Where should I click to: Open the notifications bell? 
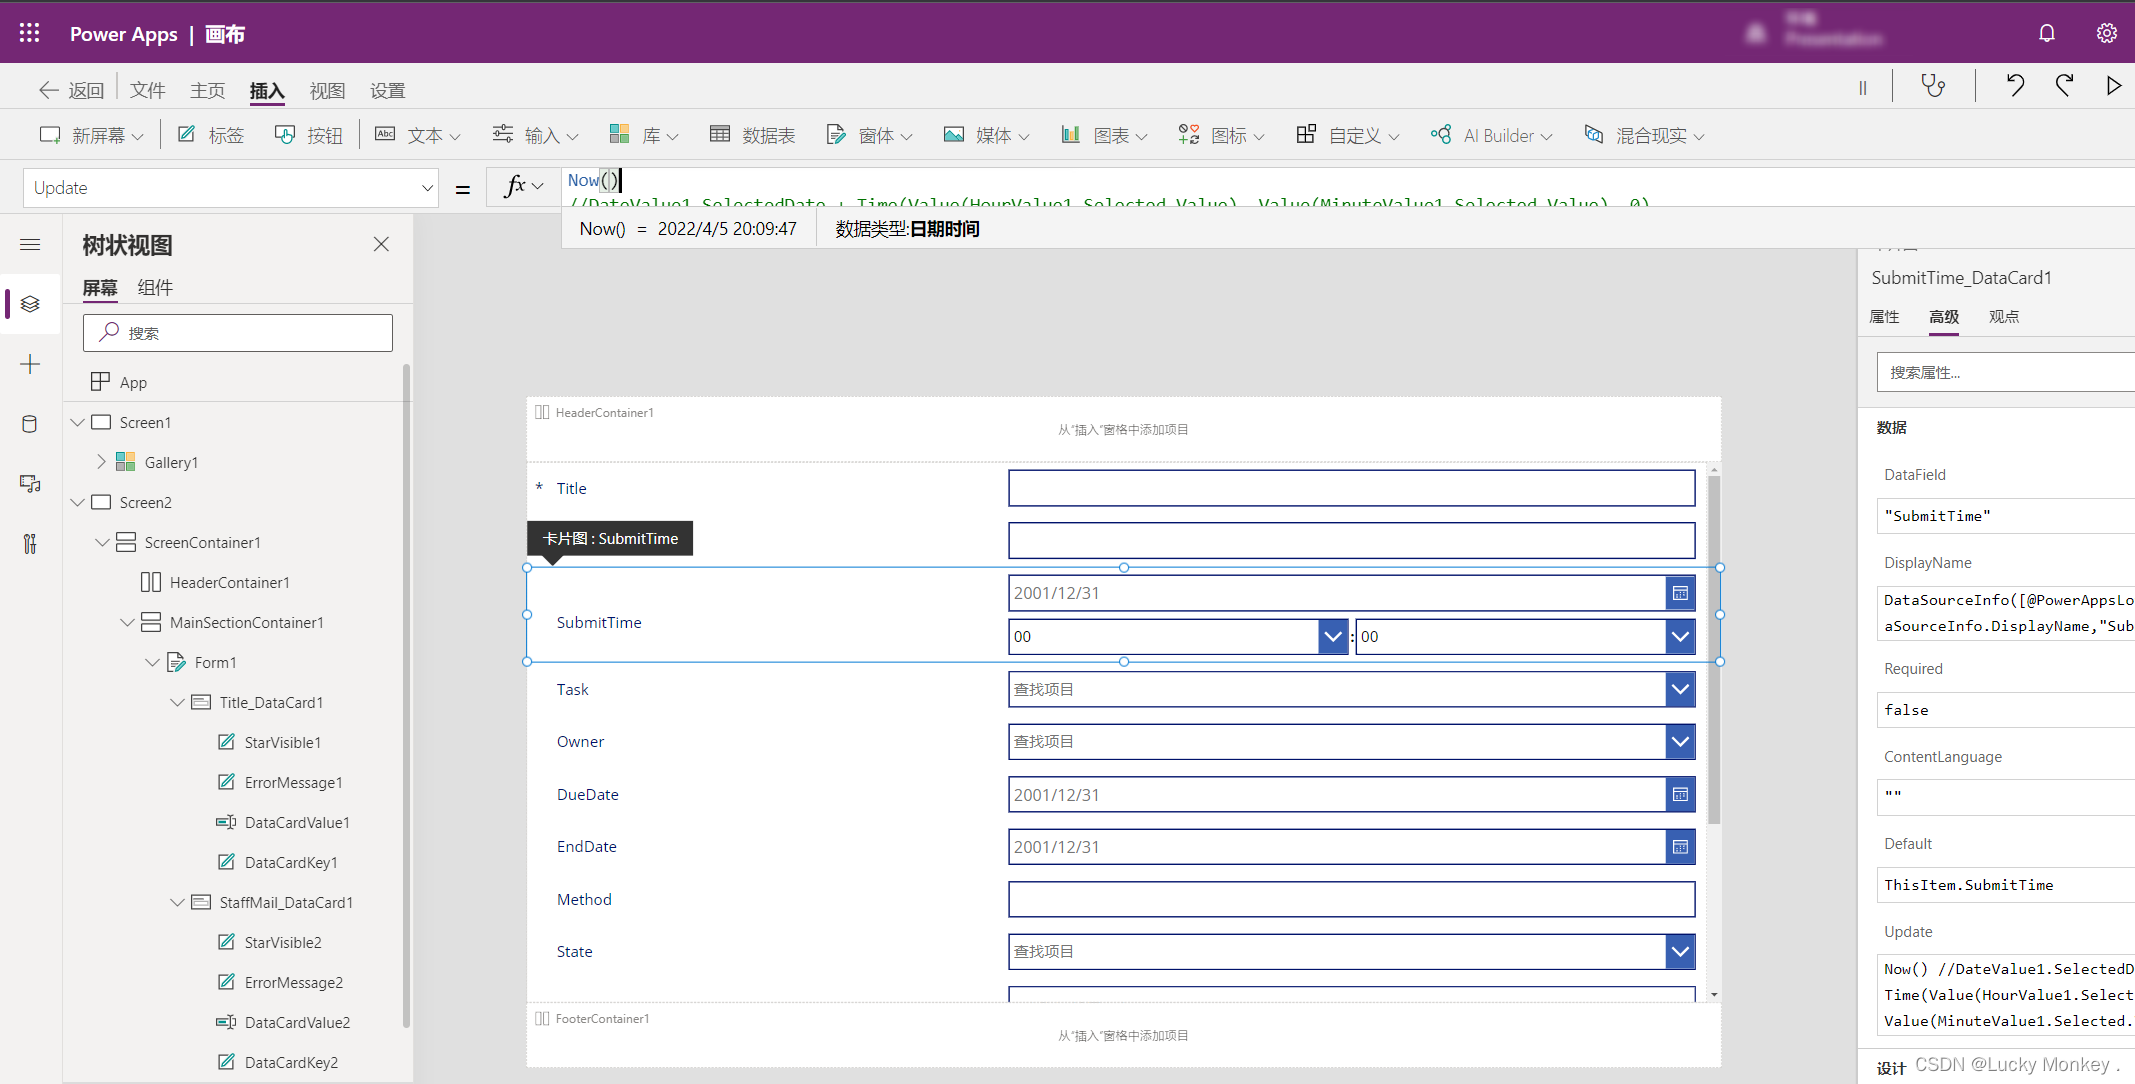2047,33
